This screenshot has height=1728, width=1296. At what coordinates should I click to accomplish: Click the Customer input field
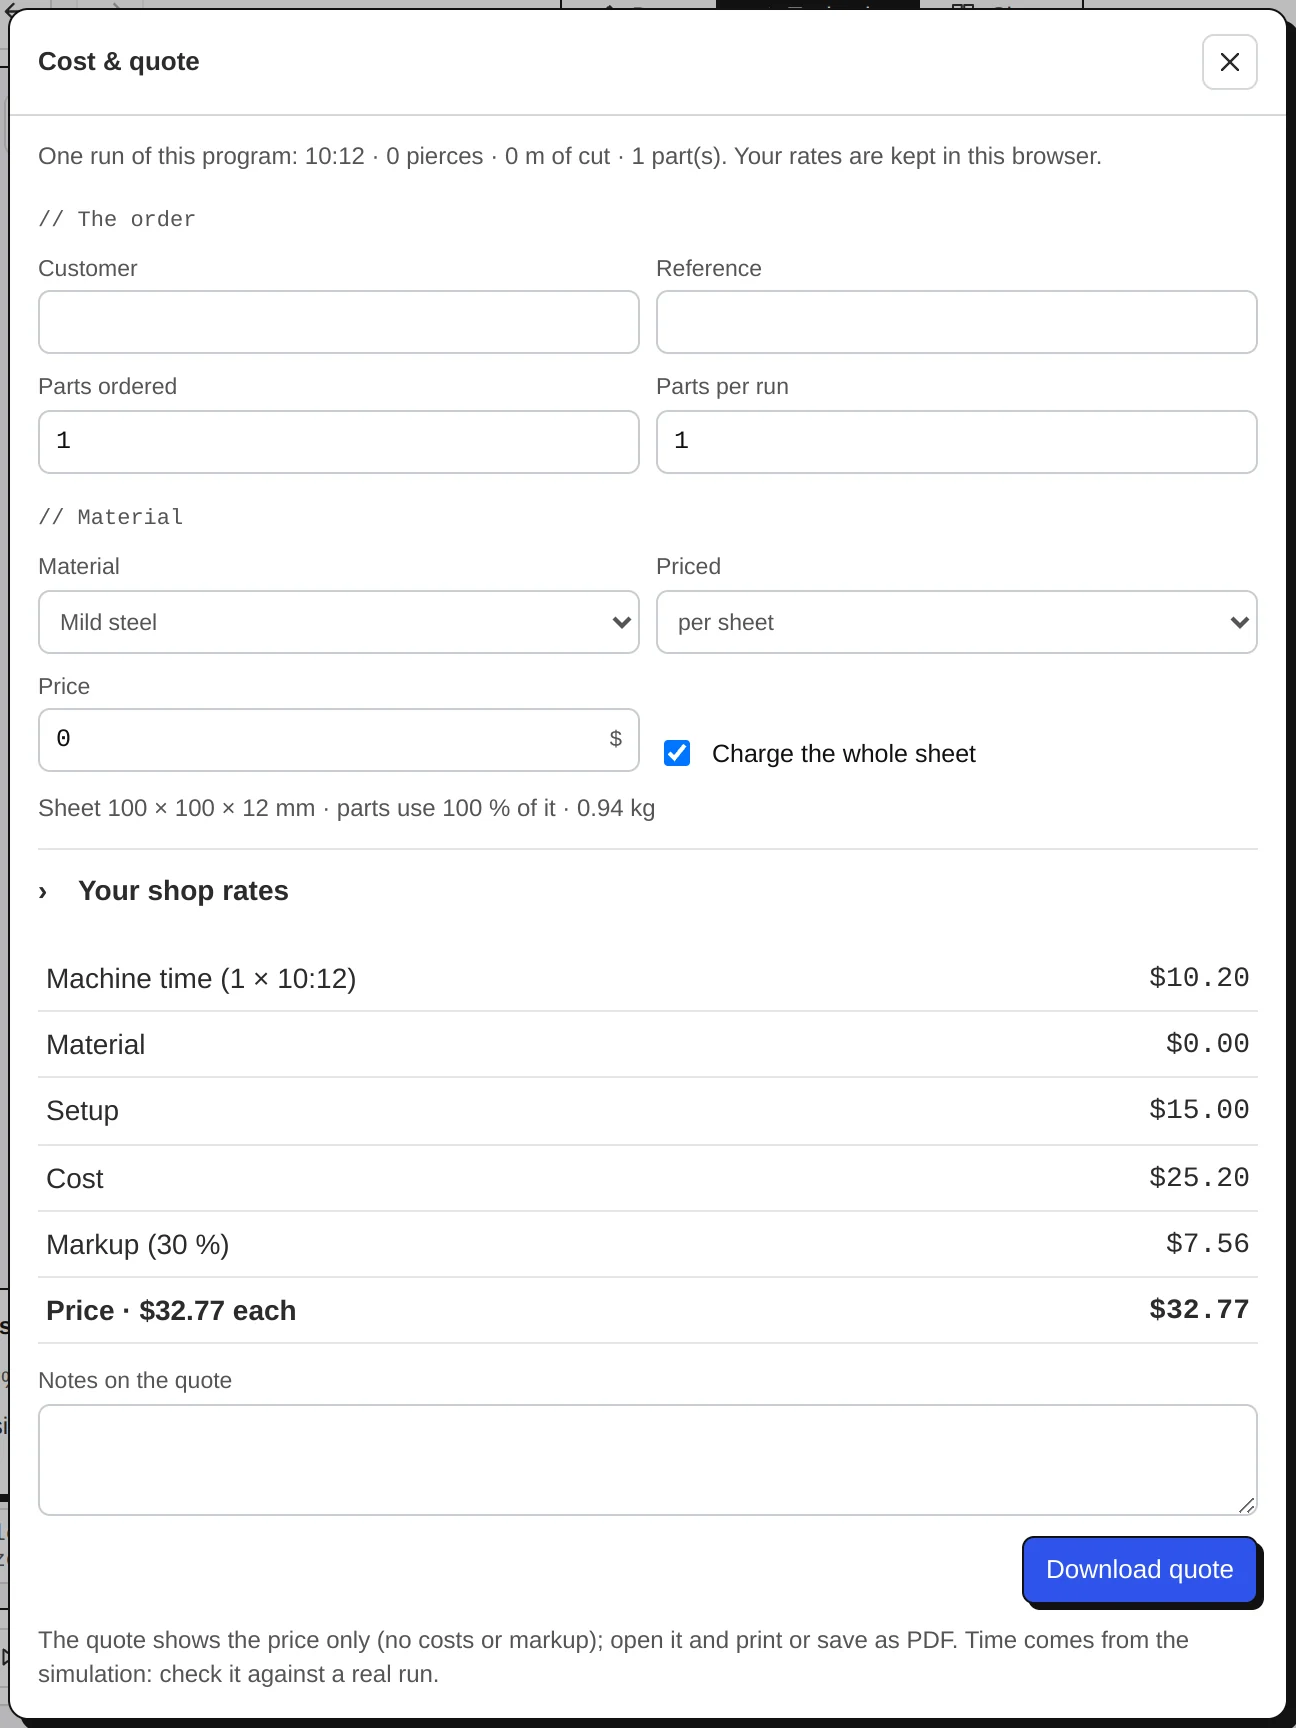coord(339,322)
